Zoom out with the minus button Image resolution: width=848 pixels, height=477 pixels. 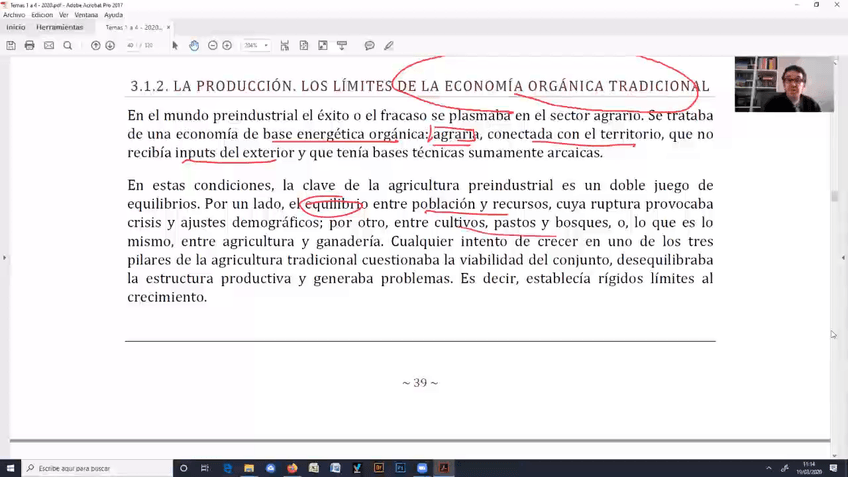click(213, 45)
